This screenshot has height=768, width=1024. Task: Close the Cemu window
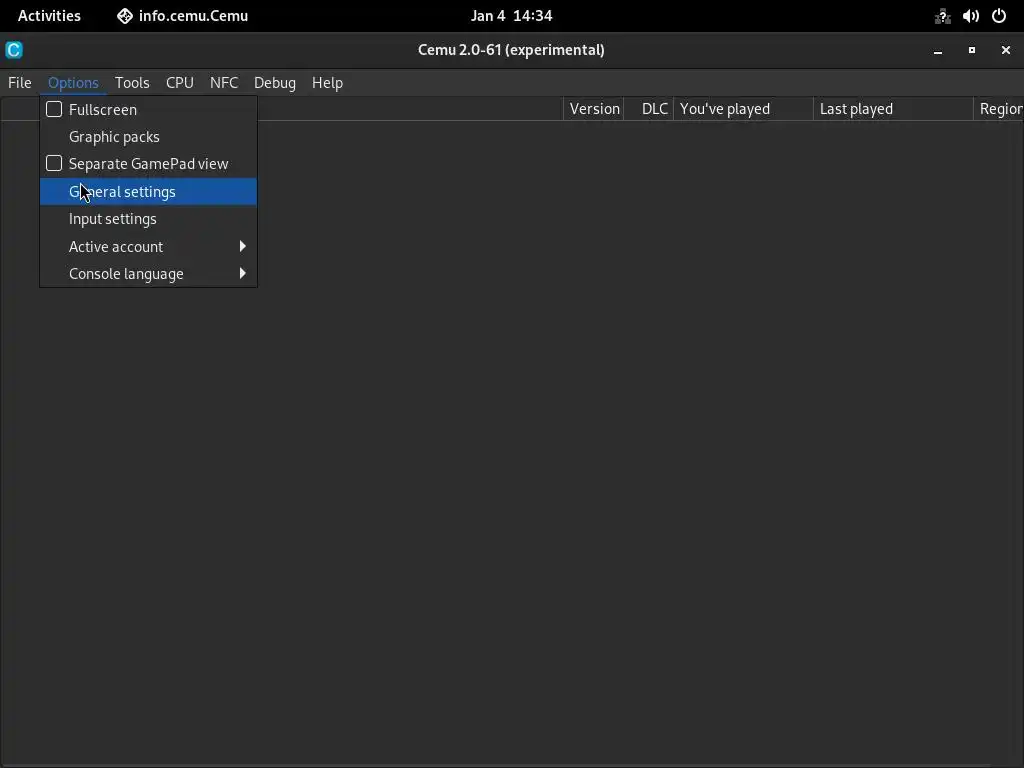[x=1006, y=50]
